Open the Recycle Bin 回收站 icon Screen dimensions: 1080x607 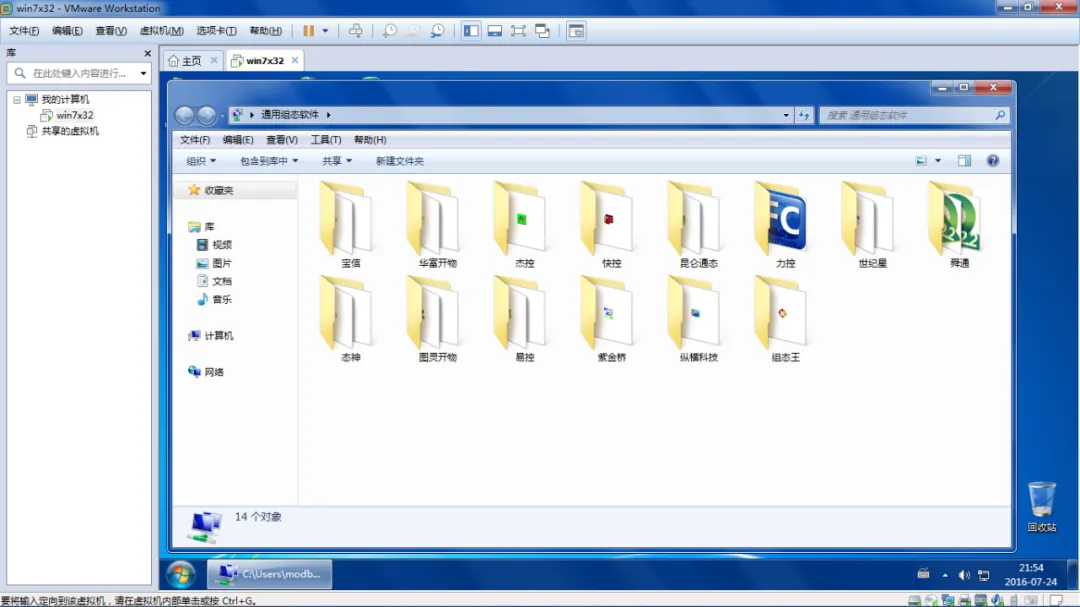(1041, 507)
